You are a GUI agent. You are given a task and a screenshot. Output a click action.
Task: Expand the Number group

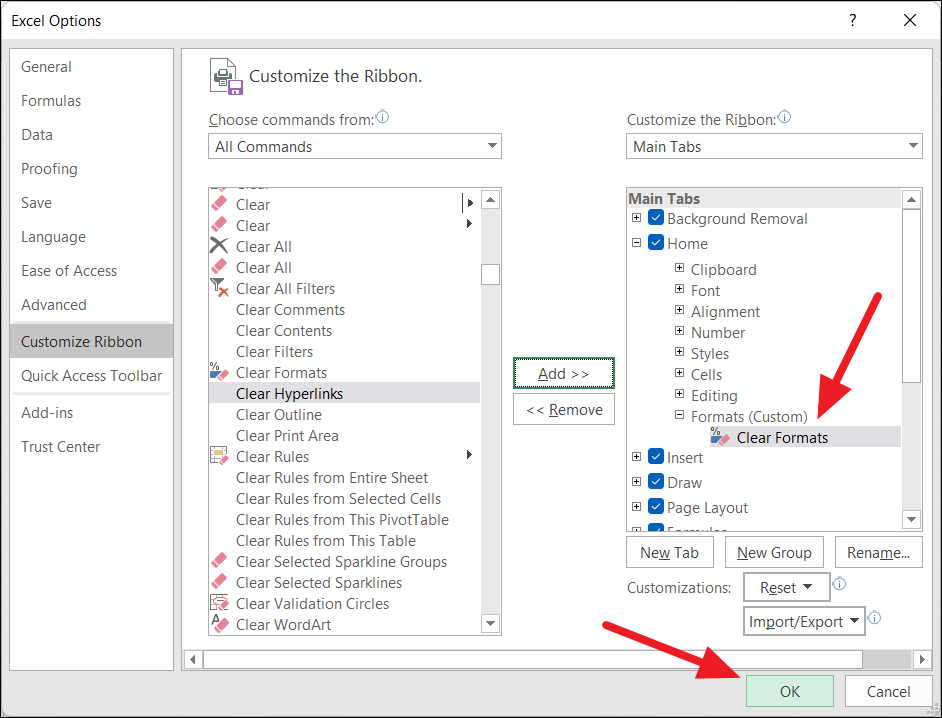(x=679, y=330)
